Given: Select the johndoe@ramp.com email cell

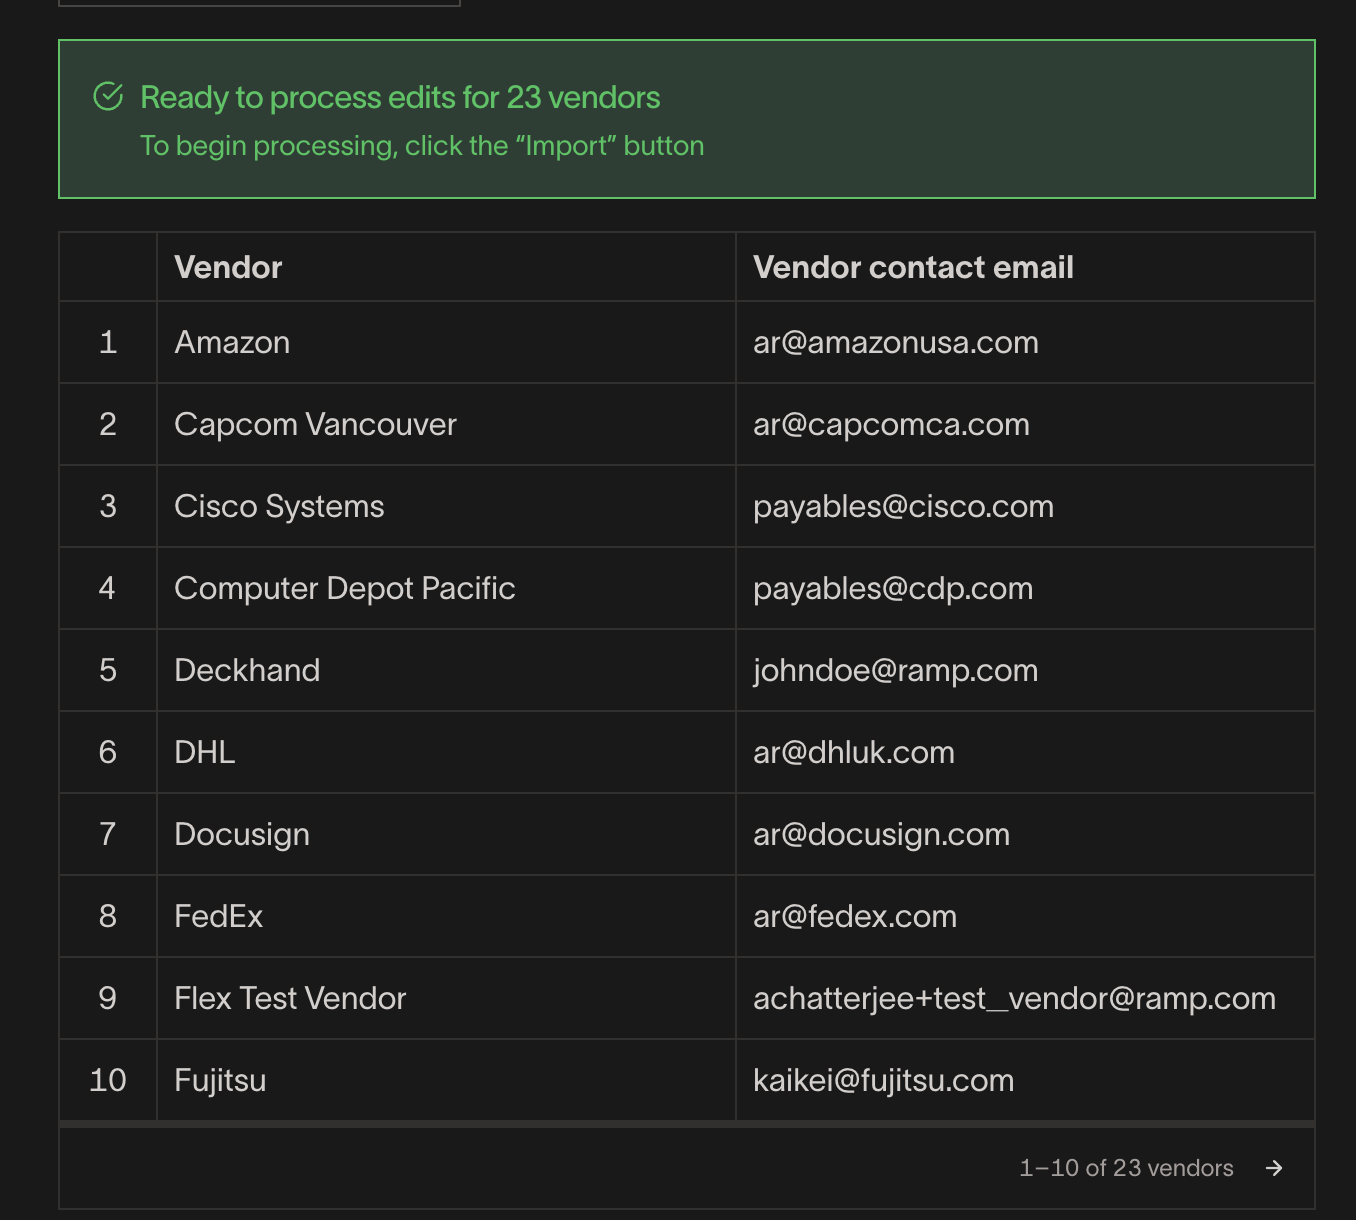Looking at the screenshot, I should pos(895,670).
